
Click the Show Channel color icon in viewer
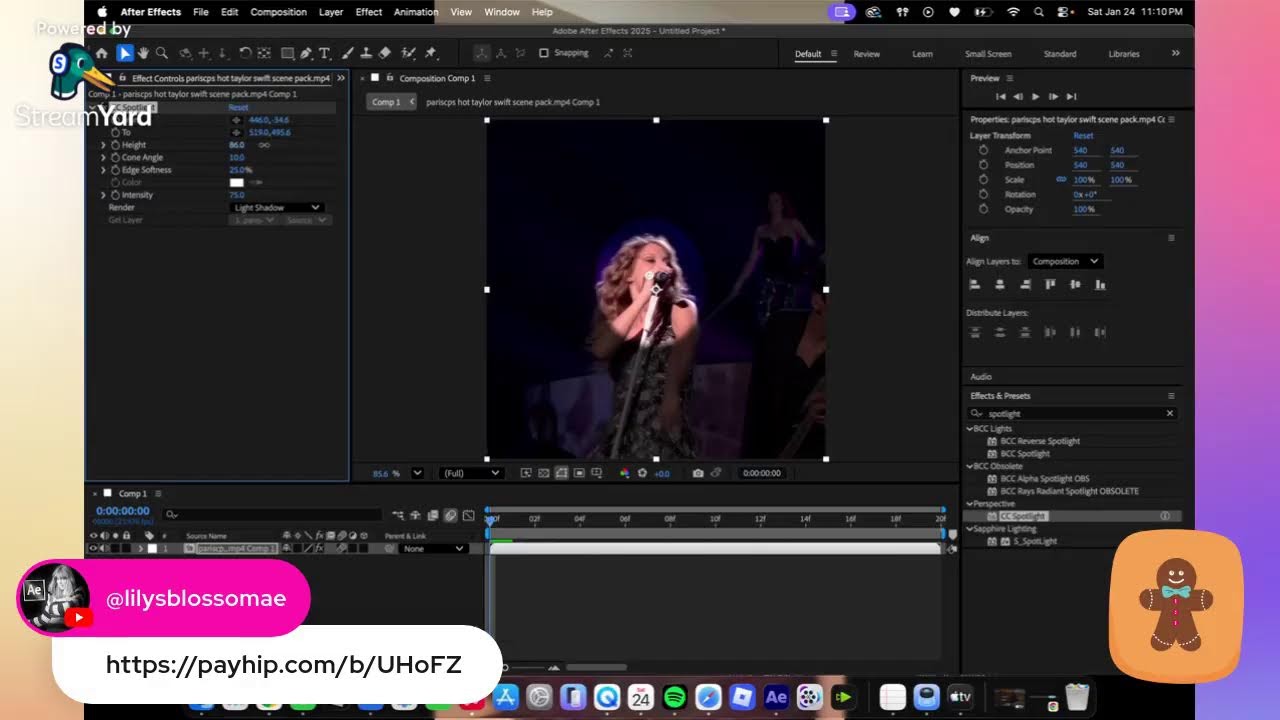coord(625,473)
